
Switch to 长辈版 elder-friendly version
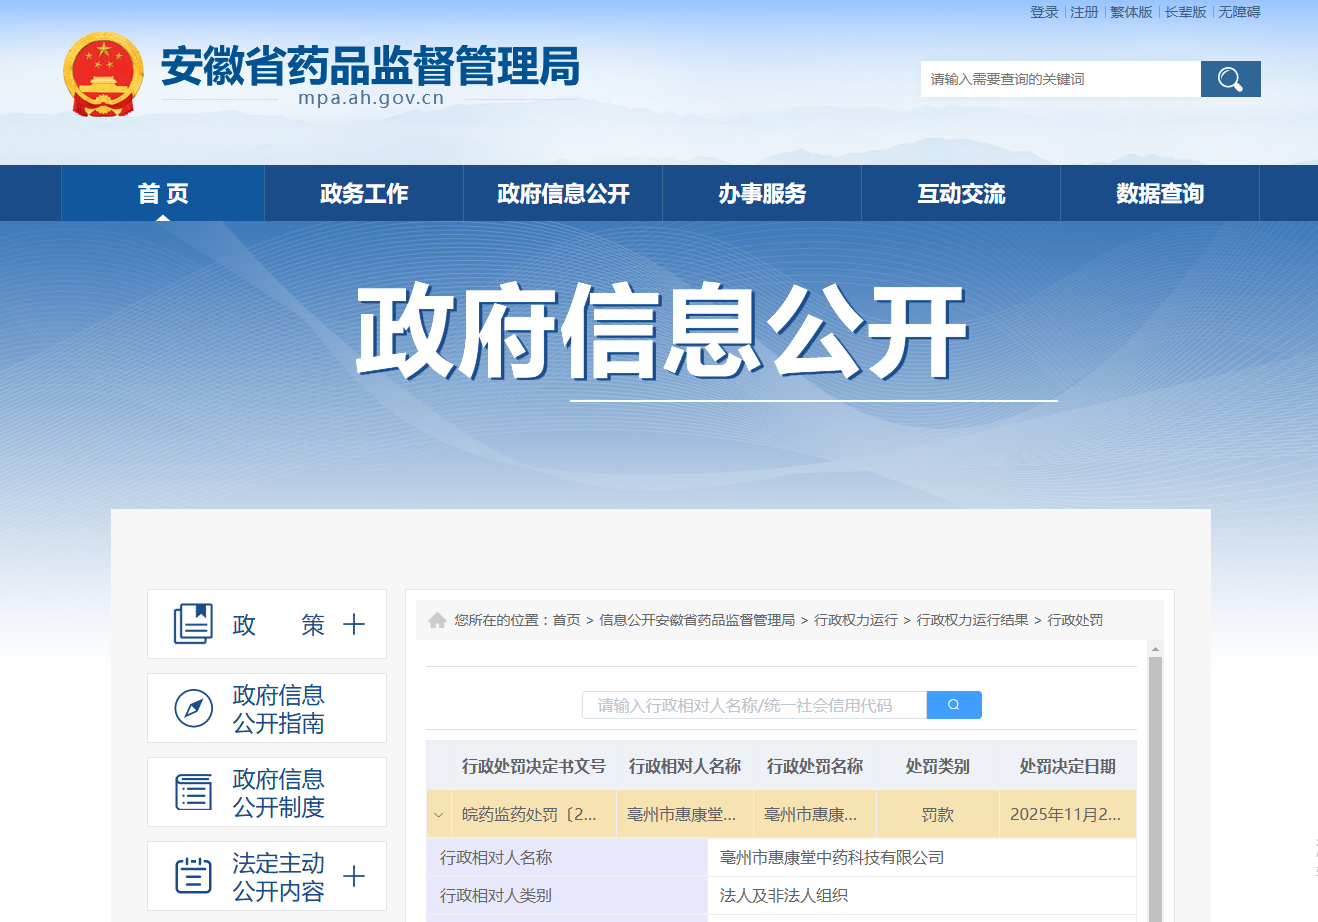pyautogui.click(x=1185, y=12)
